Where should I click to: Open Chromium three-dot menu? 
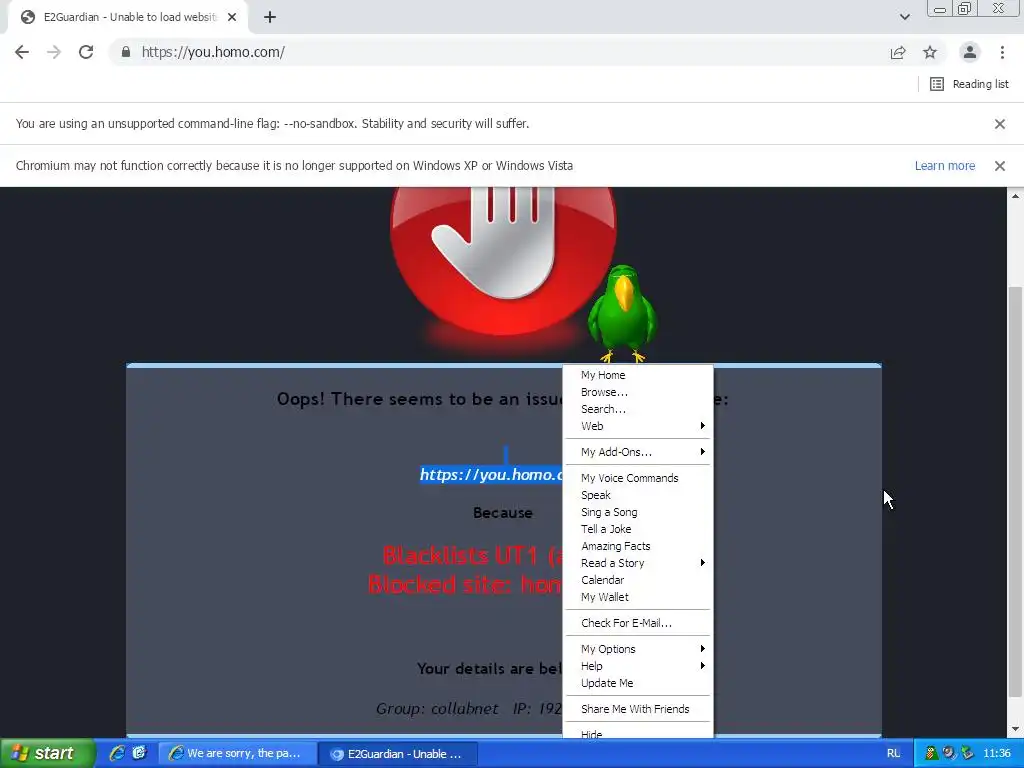[x=1002, y=52]
